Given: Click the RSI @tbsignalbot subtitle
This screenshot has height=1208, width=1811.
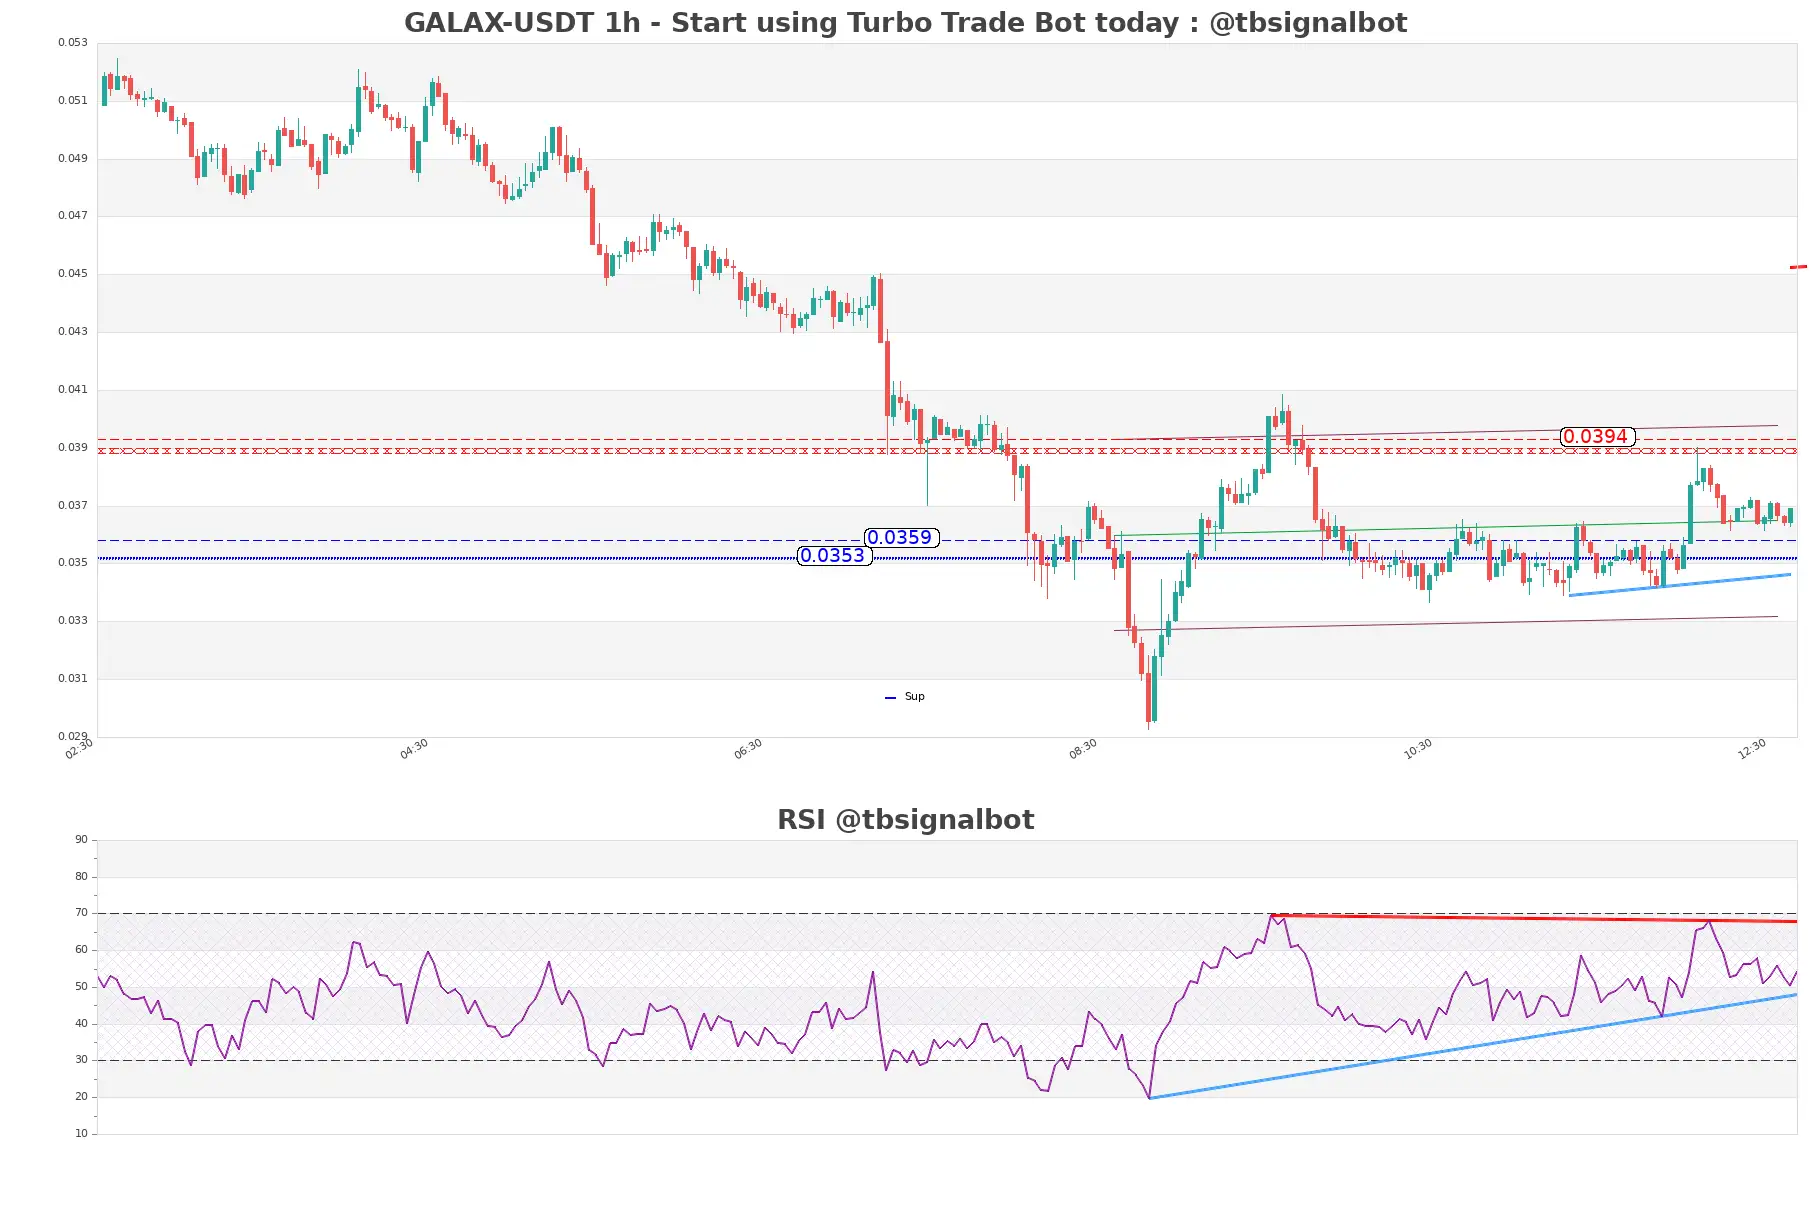Looking at the screenshot, I should tap(905, 820).
